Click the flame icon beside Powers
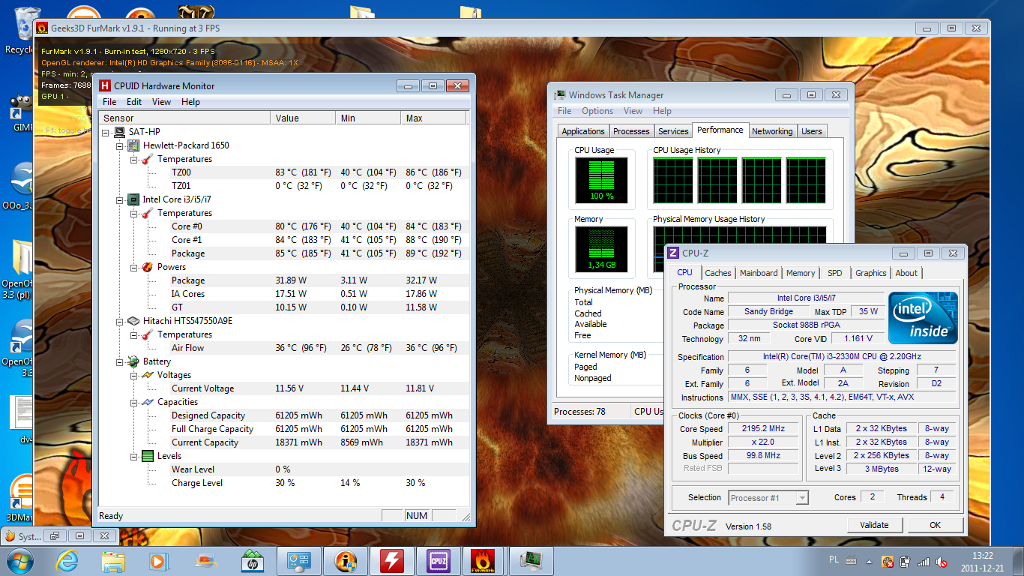 point(148,267)
